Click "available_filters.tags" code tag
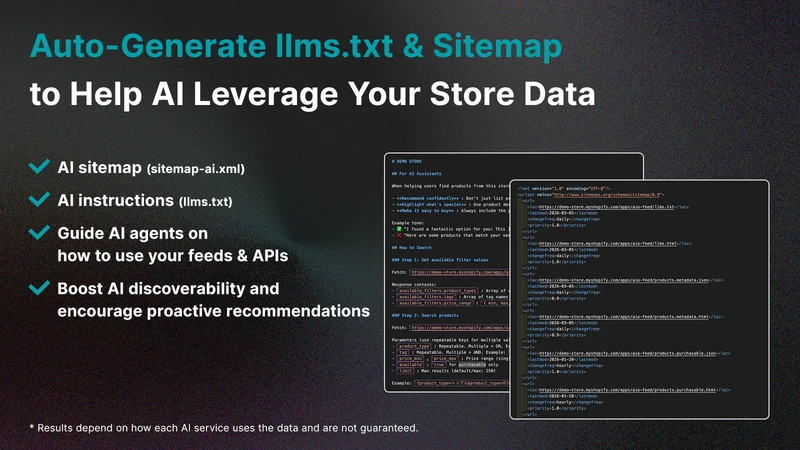The height and width of the screenshot is (450, 800). point(426,297)
